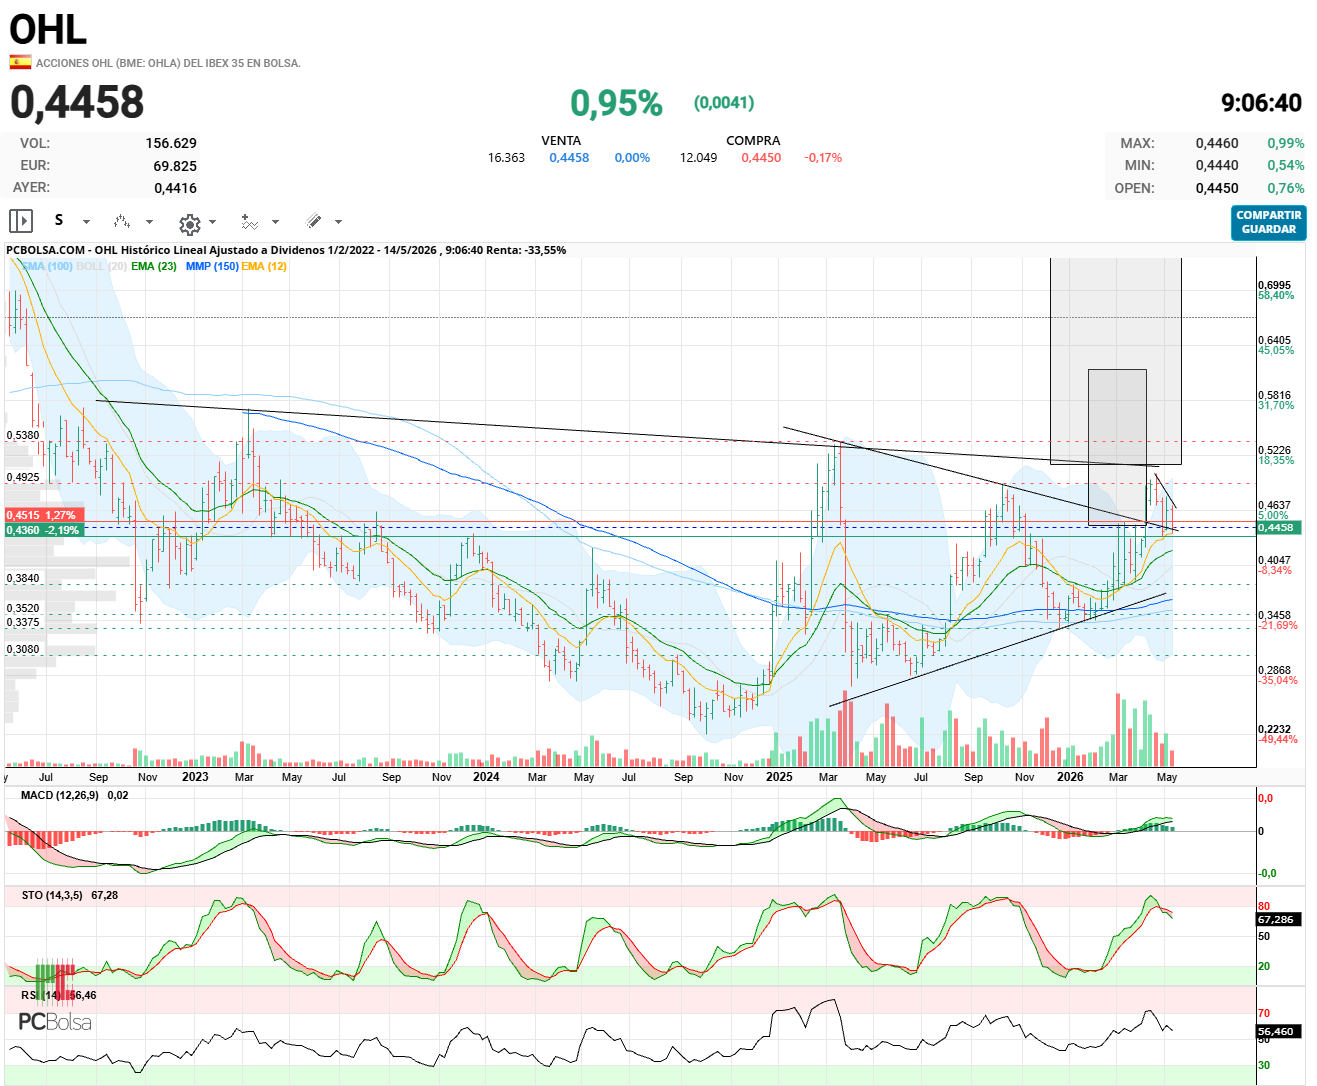Click the STO (14,3,5) indicator label
The height and width of the screenshot is (1086, 1317).
click(x=52, y=895)
